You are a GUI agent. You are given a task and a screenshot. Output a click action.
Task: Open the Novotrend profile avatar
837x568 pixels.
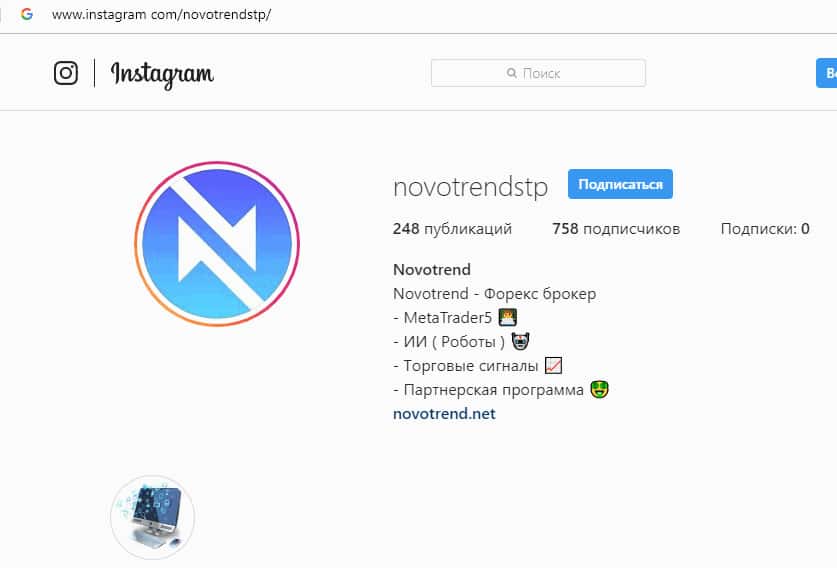pyautogui.click(x=217, y=244)
